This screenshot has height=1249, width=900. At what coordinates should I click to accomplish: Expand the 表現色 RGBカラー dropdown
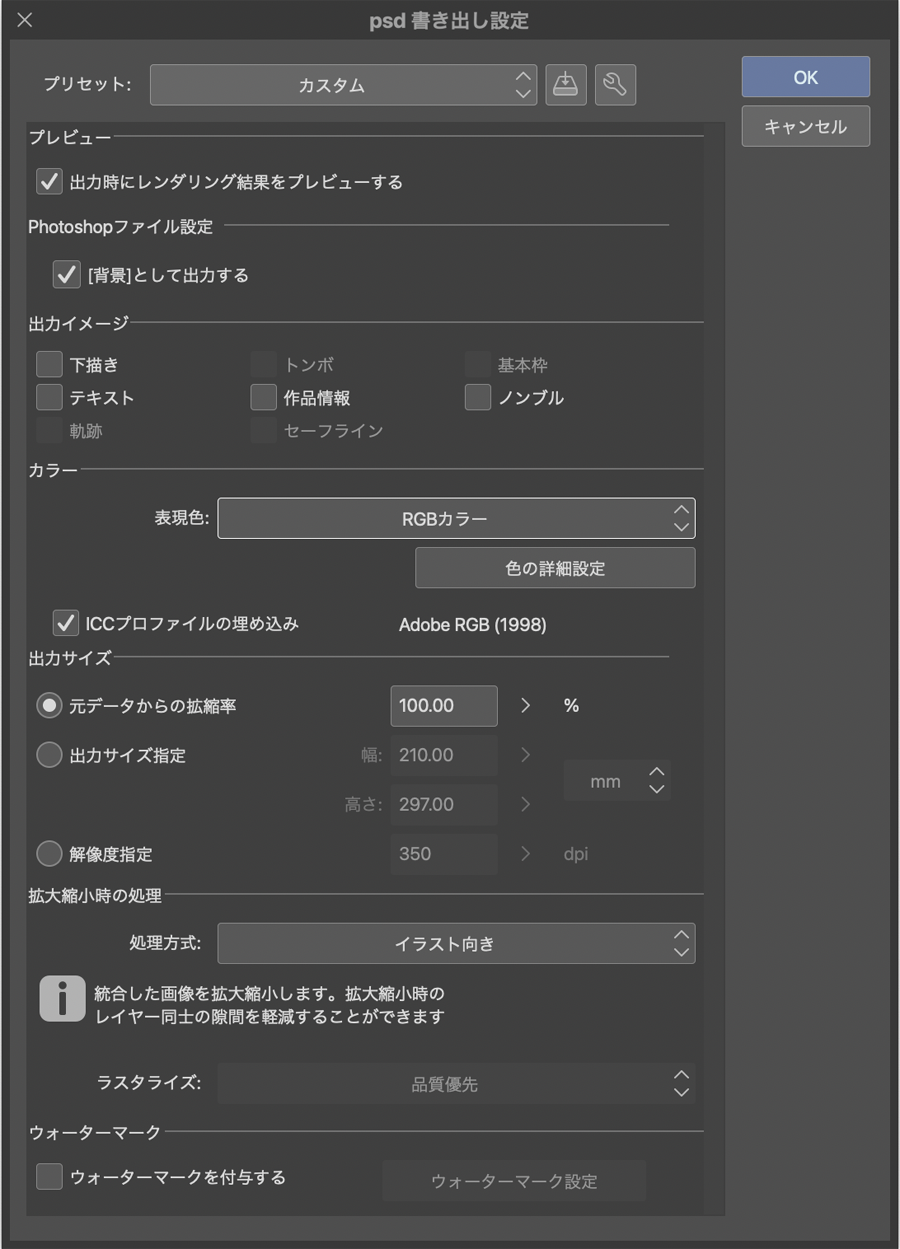pos(456,519)
